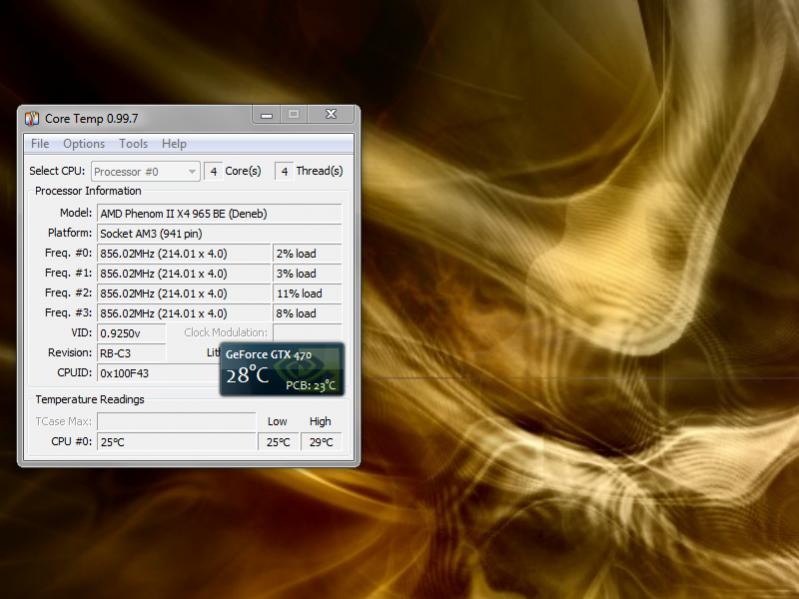Click the Temperature Readings group label

90,399
